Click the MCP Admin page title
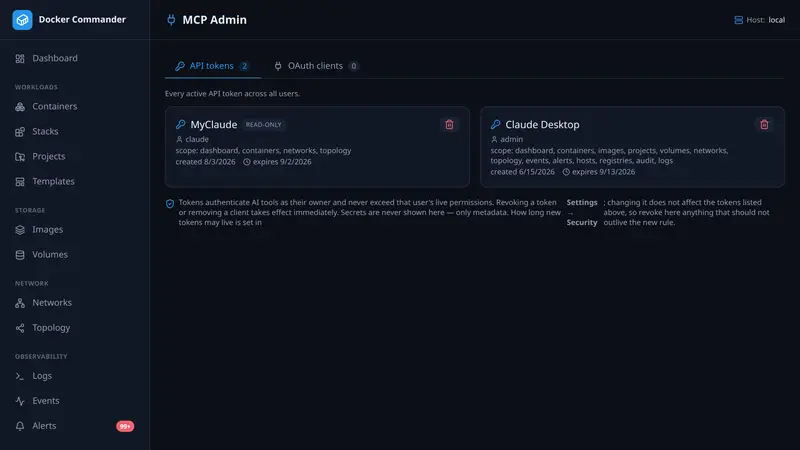 point(214,19)
